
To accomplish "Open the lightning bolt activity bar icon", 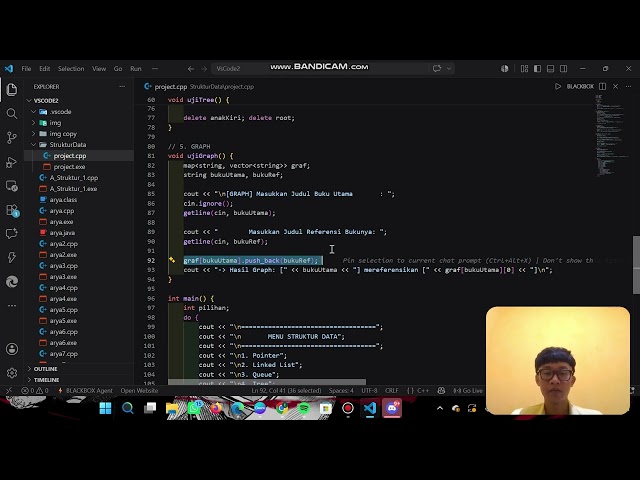I will coord(12,258).
